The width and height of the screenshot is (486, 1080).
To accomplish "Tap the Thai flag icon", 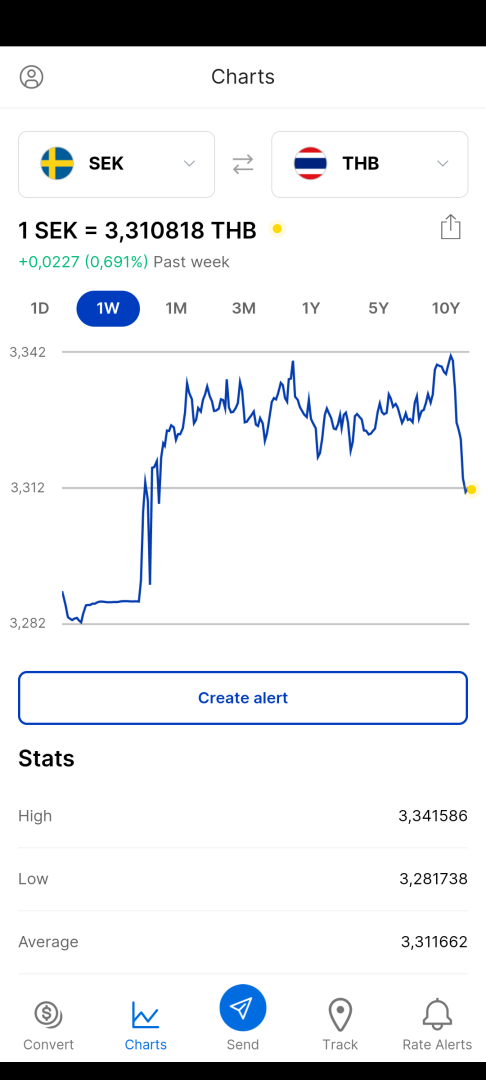I will (x=310, y=164).
